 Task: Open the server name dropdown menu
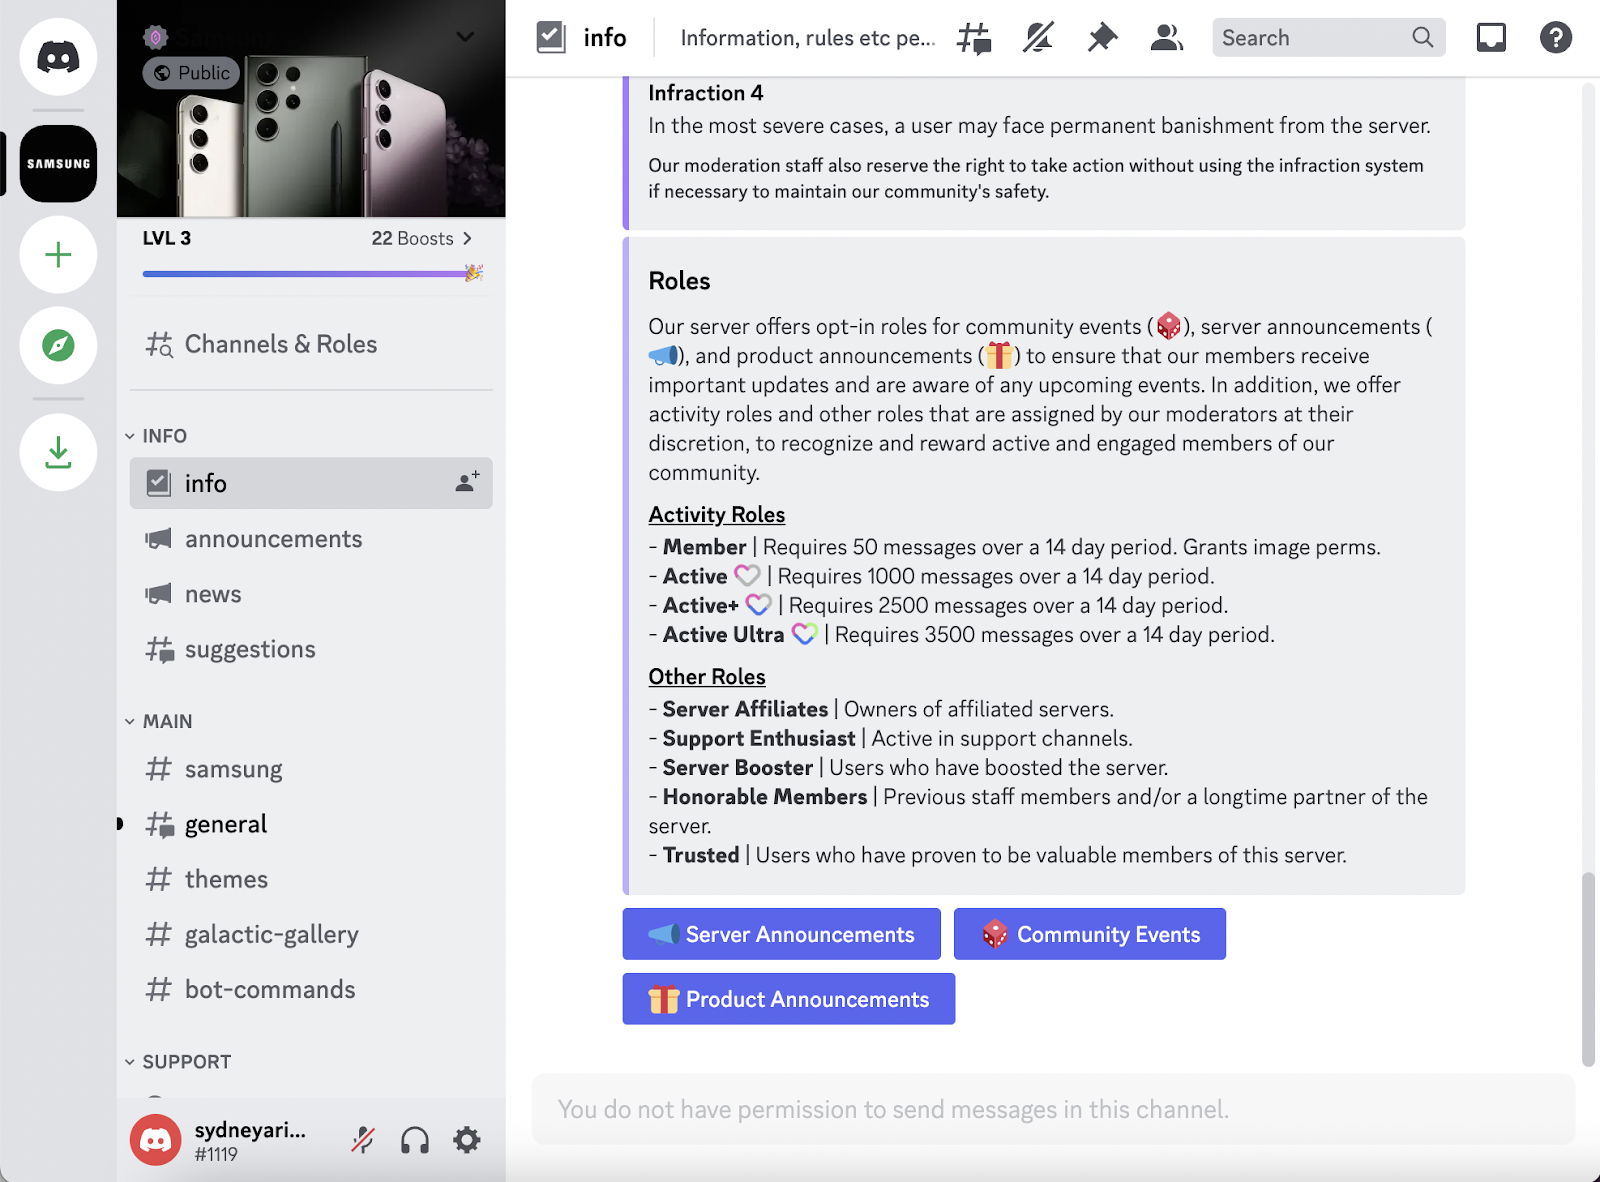point(463,37)
